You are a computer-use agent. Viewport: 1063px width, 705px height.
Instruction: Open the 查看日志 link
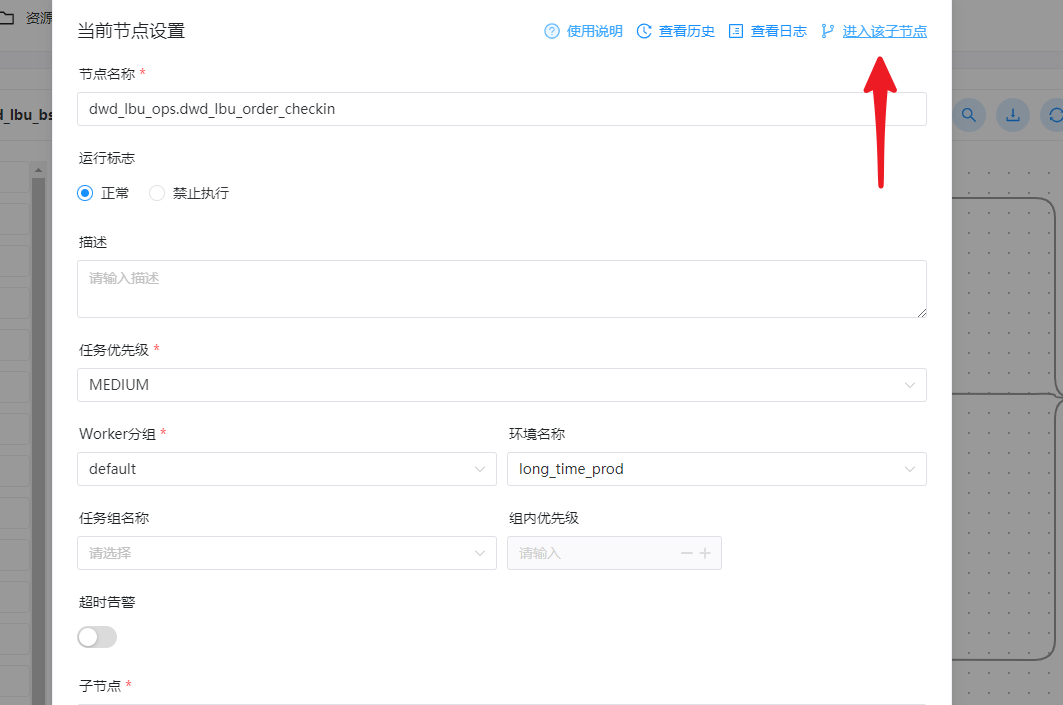coord(778,31)
